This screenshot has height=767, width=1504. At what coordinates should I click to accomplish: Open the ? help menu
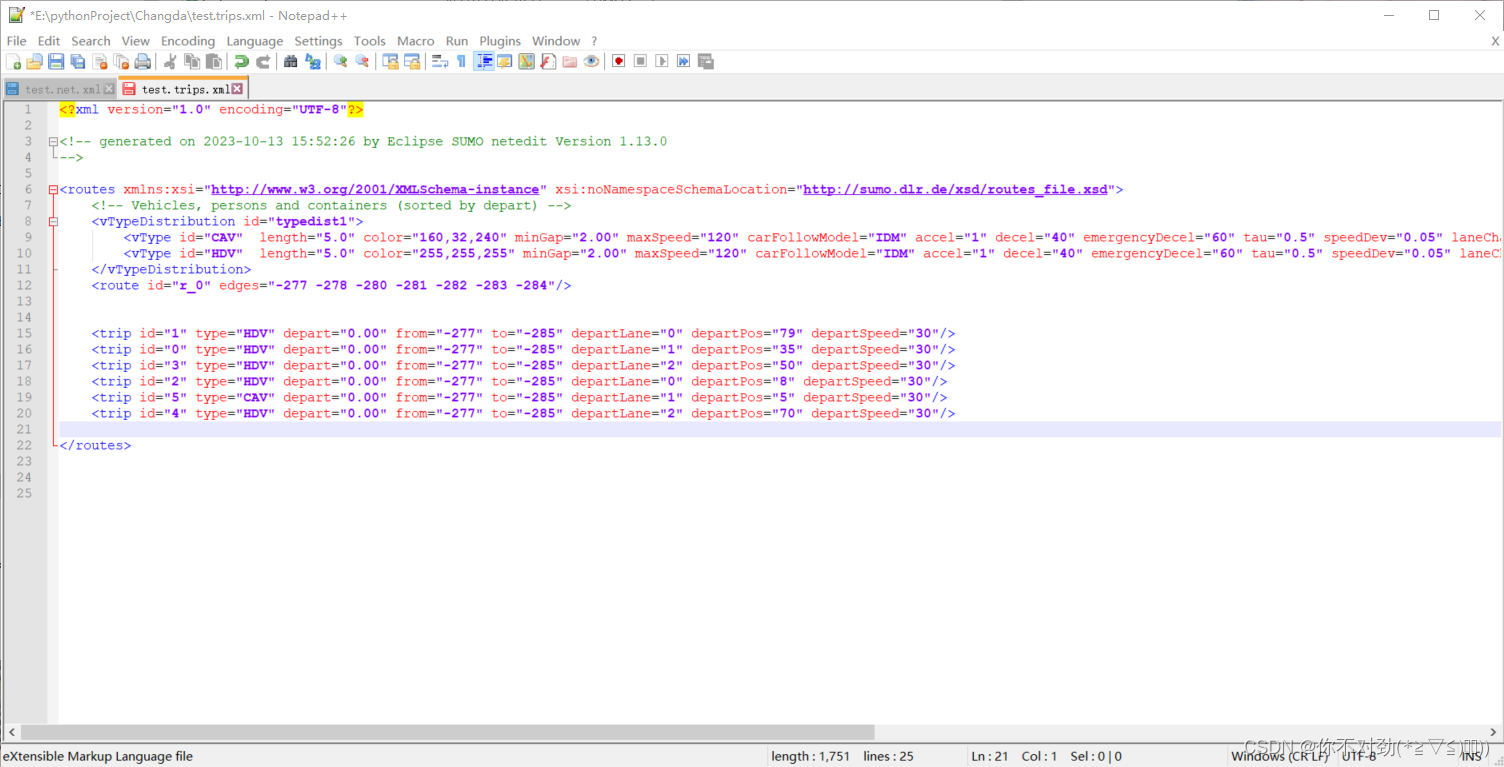(x=594, y=41)
